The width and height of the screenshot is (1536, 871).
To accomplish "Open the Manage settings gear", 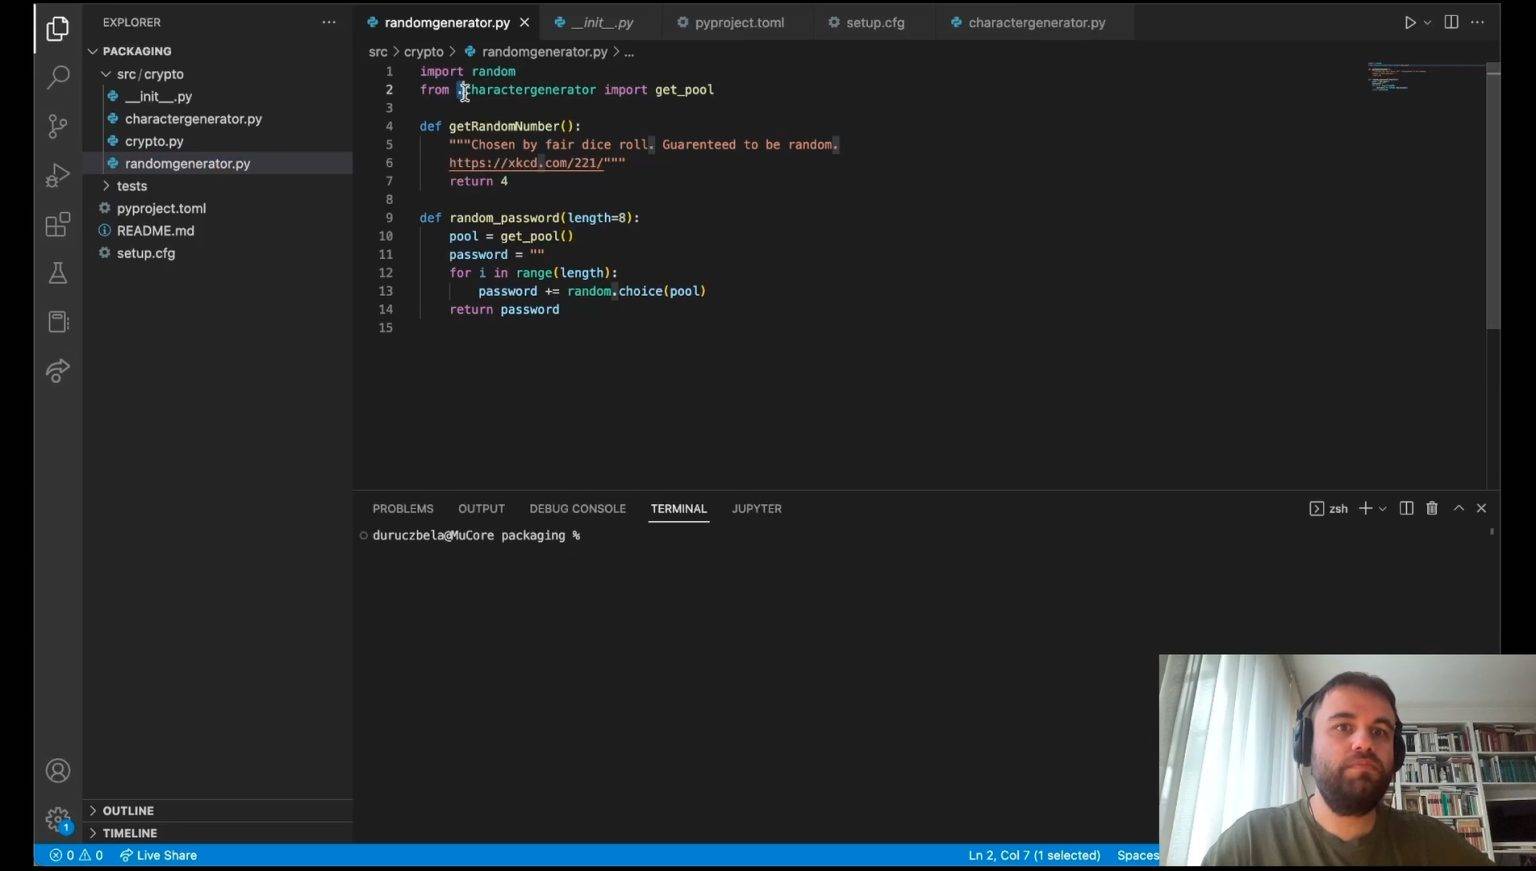I will coord(57,819).
